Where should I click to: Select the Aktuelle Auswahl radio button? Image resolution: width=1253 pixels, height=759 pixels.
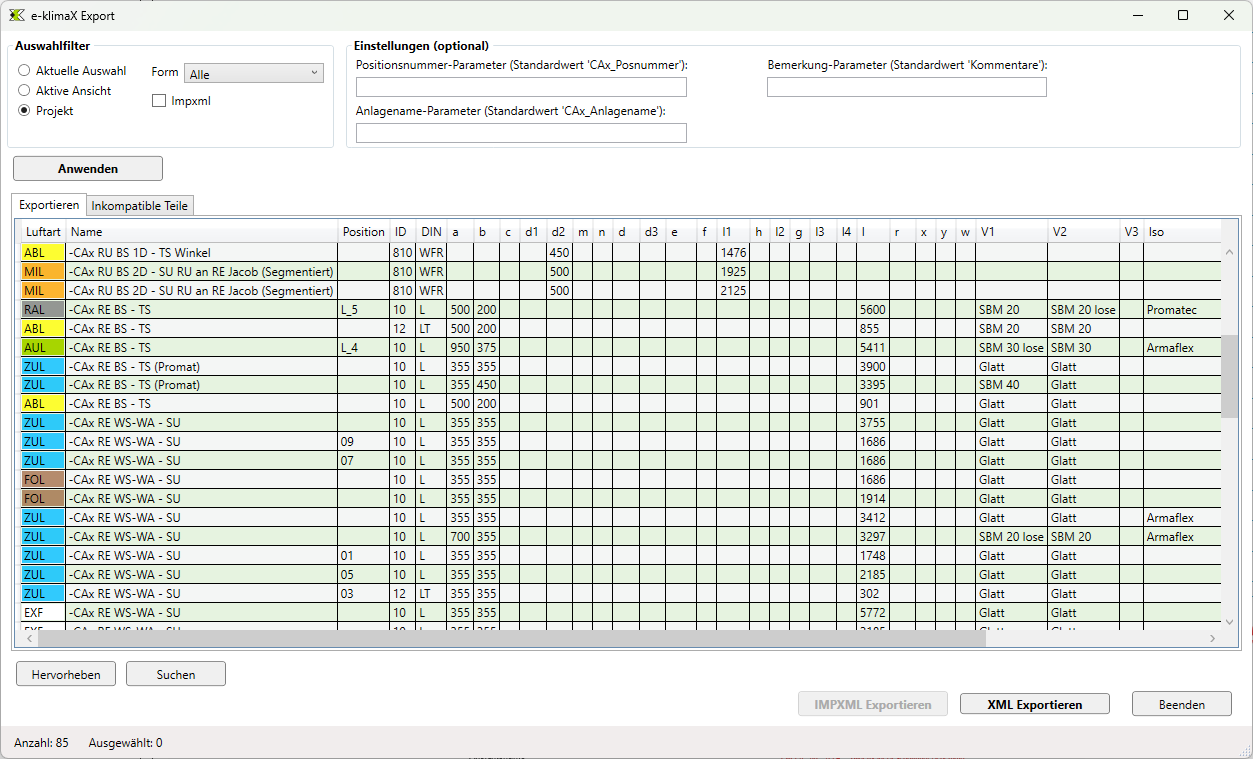(x=25, y=71)
